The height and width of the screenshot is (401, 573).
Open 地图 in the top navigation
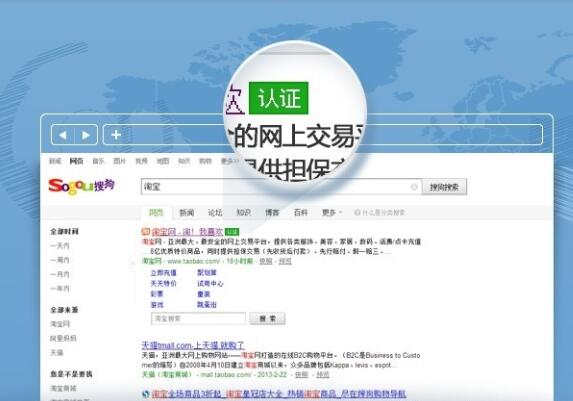point(163,161)
